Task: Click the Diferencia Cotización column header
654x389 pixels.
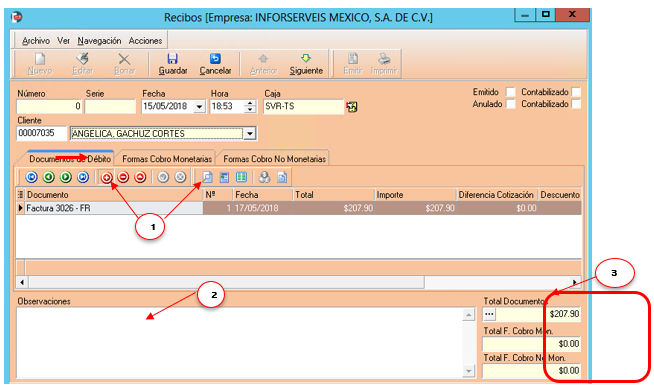Action: tap(496, 195)
